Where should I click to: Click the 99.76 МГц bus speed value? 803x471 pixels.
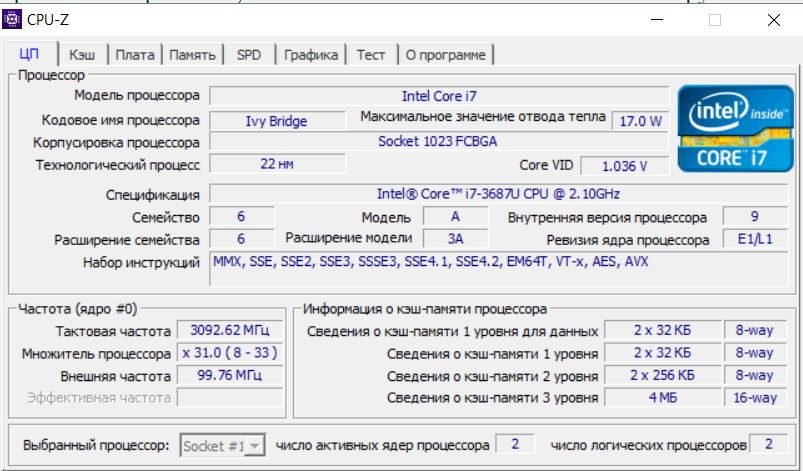tap(230, 375)
